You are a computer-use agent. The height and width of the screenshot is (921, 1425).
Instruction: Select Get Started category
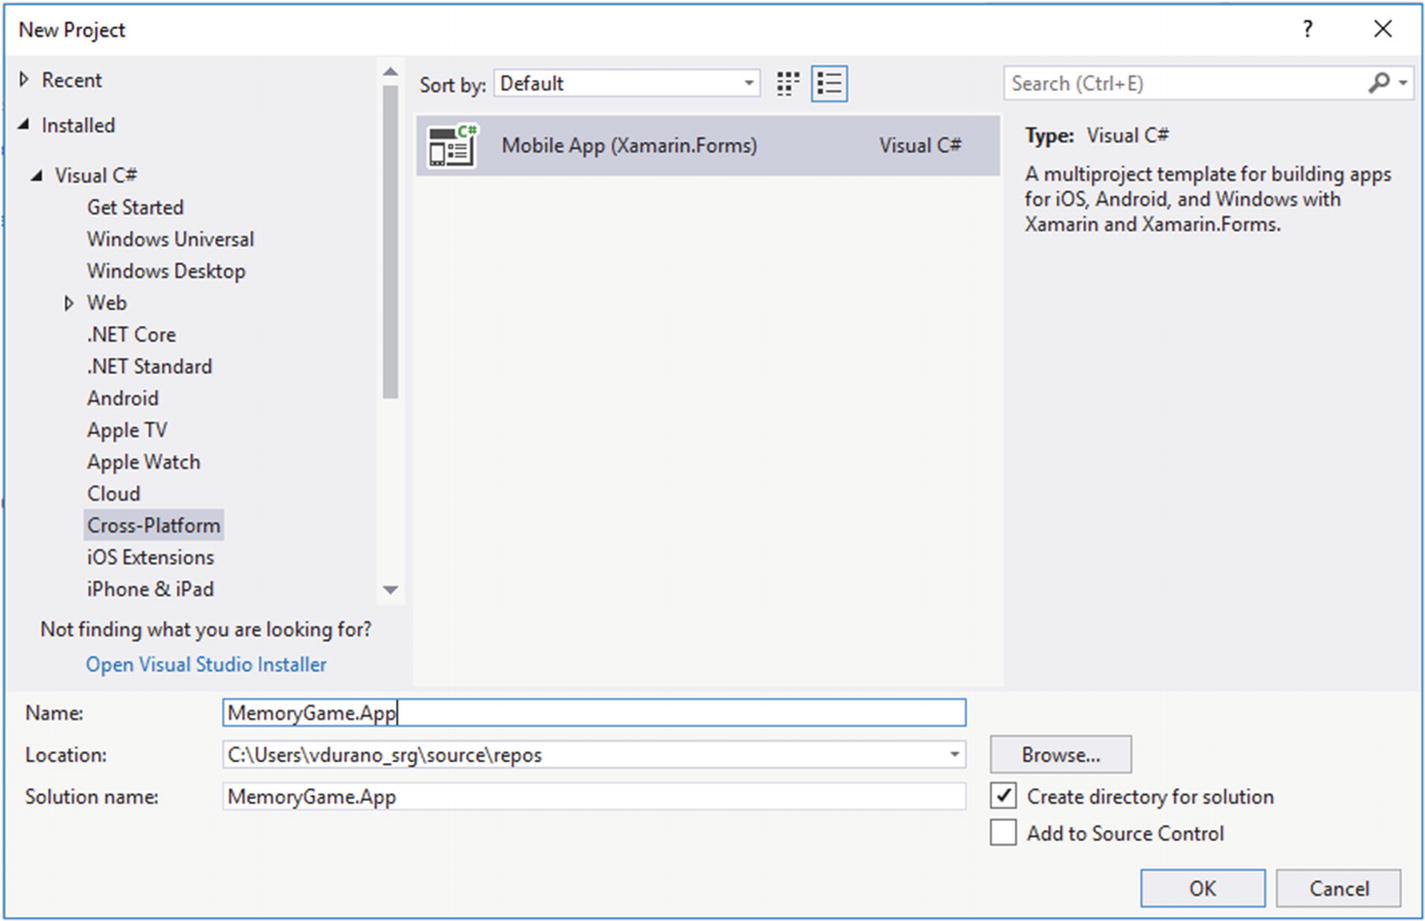tap(135, 207)
